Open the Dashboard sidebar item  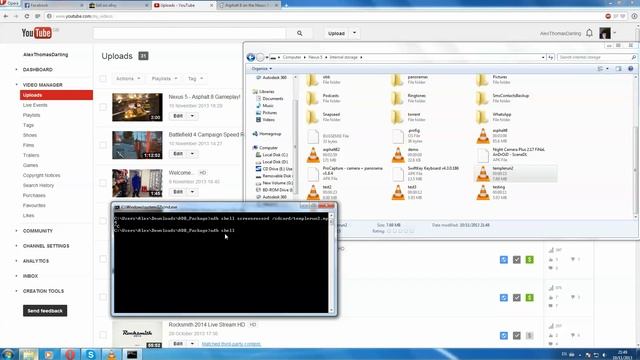click(38, 70)
